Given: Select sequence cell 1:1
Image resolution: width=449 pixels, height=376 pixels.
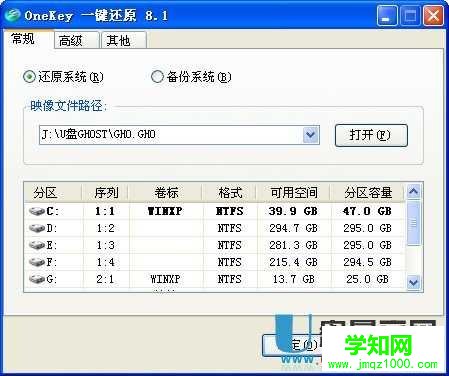Looking at the screenshot, I should [105, 211].
